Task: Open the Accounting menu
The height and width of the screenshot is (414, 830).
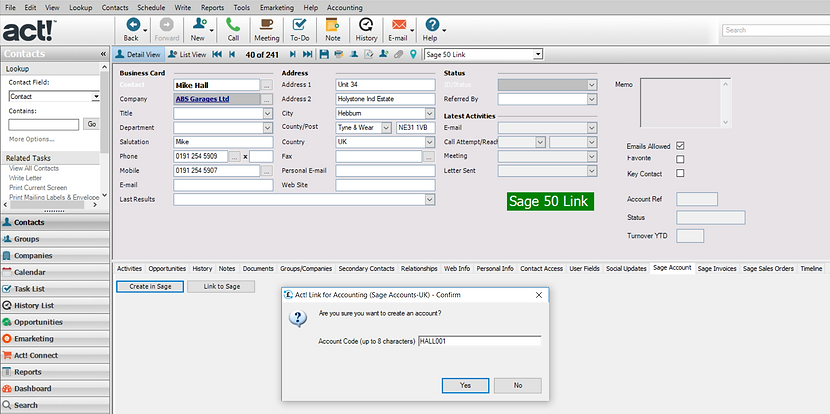Action: (345, 7)
